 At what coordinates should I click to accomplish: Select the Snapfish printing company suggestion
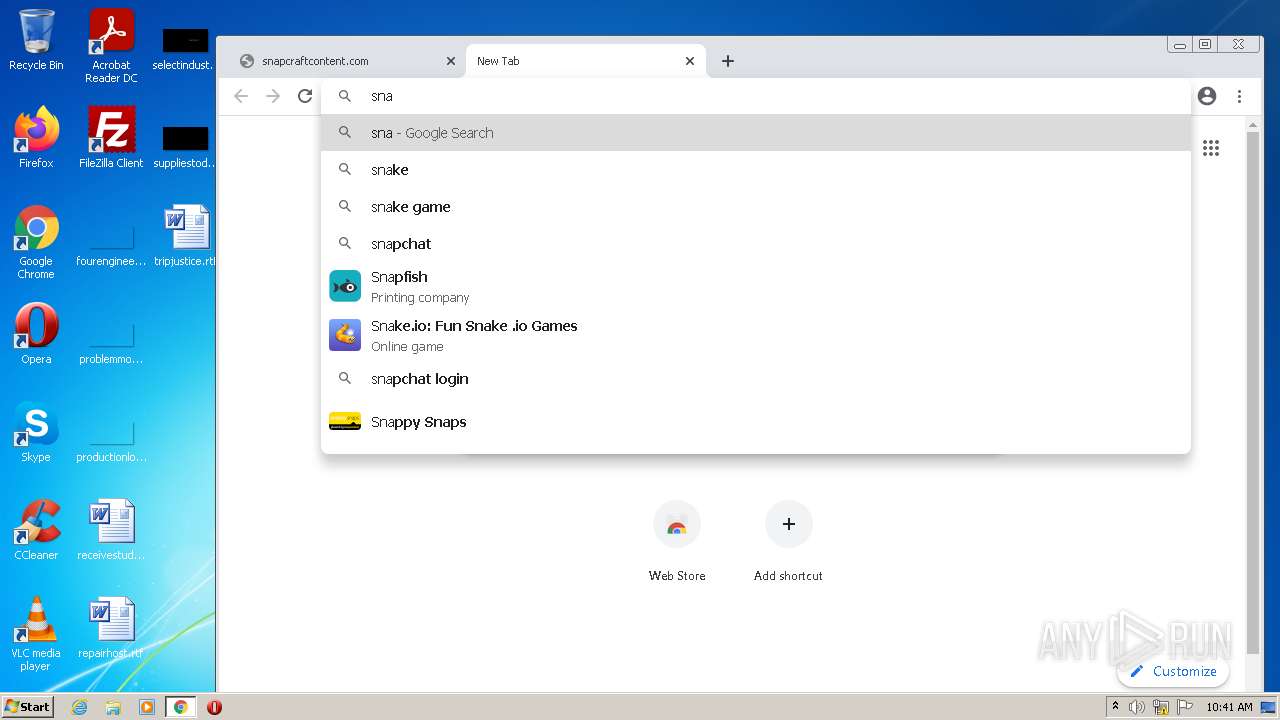[756, 286]
